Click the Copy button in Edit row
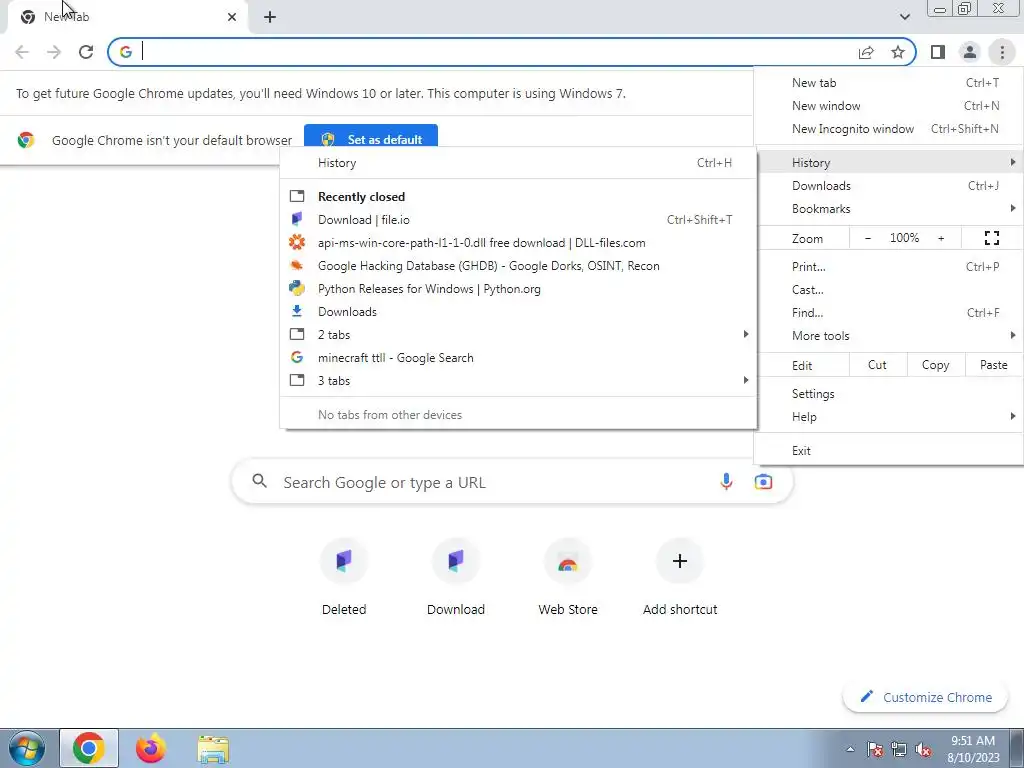This screenshot has height=768, width=1024. 935,365
